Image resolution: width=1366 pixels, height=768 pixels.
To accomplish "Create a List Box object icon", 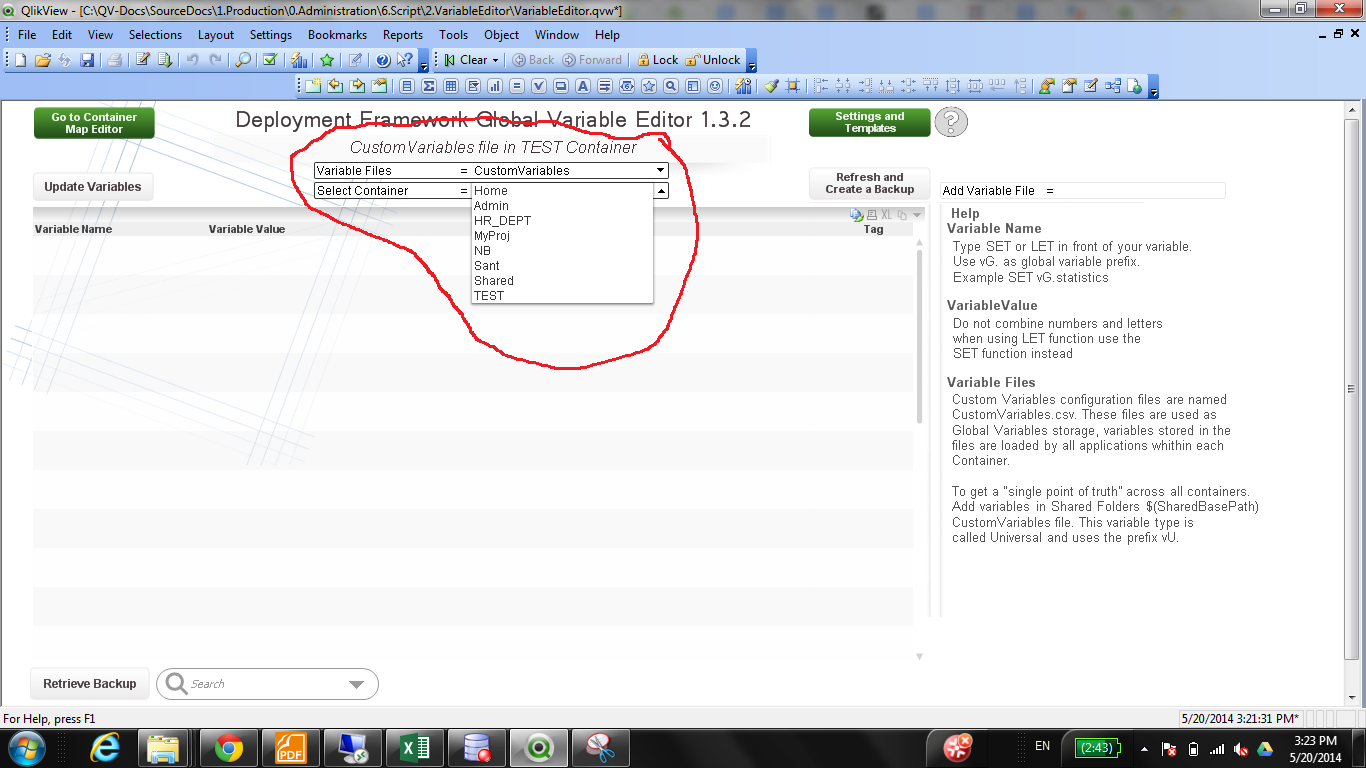I will click(x=407, y=86).
